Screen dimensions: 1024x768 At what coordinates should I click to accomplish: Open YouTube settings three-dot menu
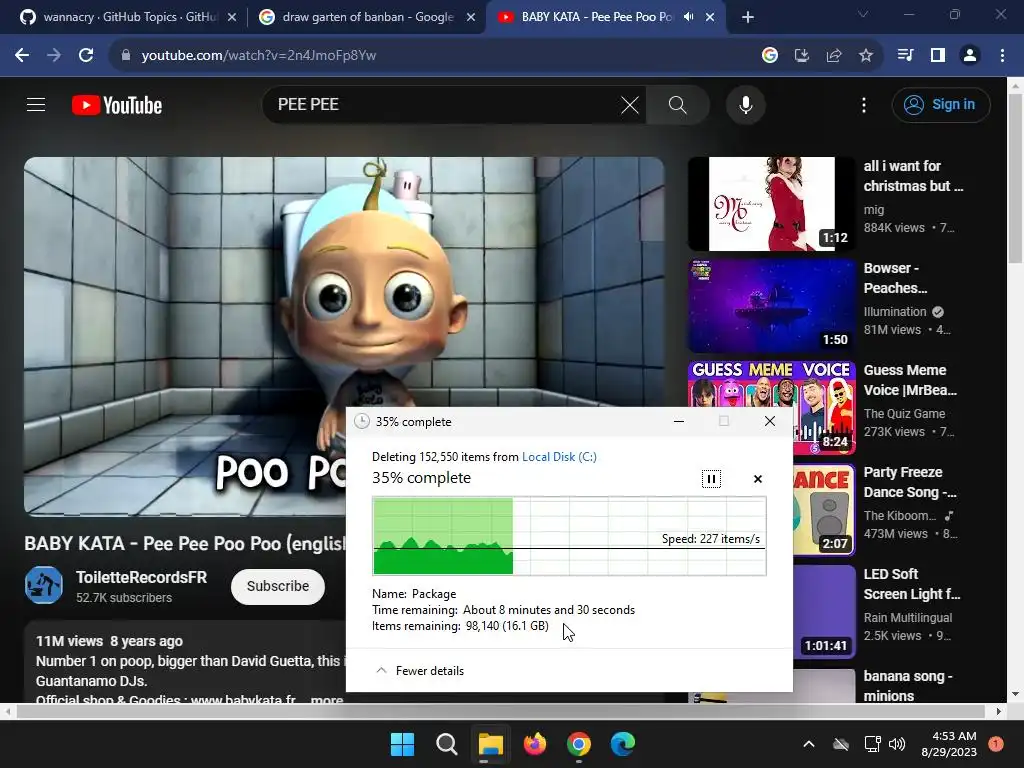click(x=864, y=105)
